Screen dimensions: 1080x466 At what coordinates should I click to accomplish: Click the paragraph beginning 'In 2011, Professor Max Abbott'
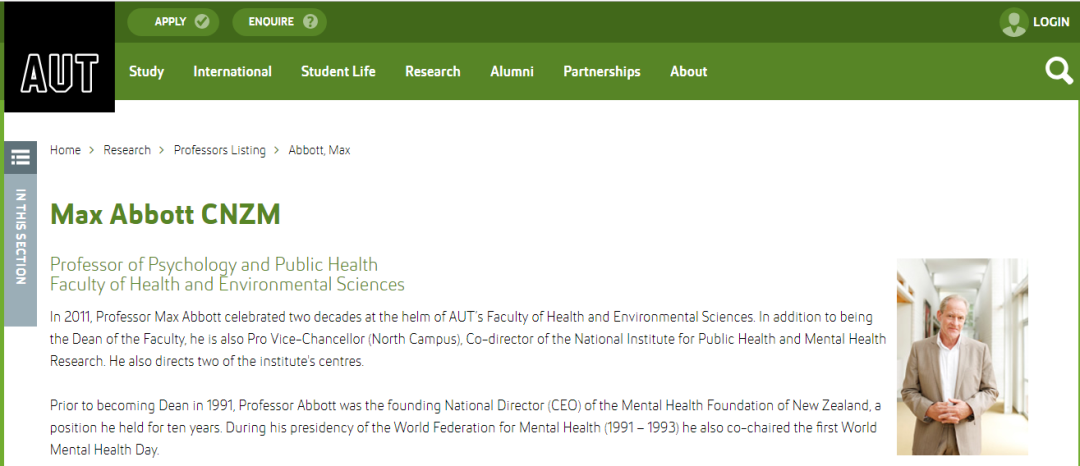click(x=468, y=339)
